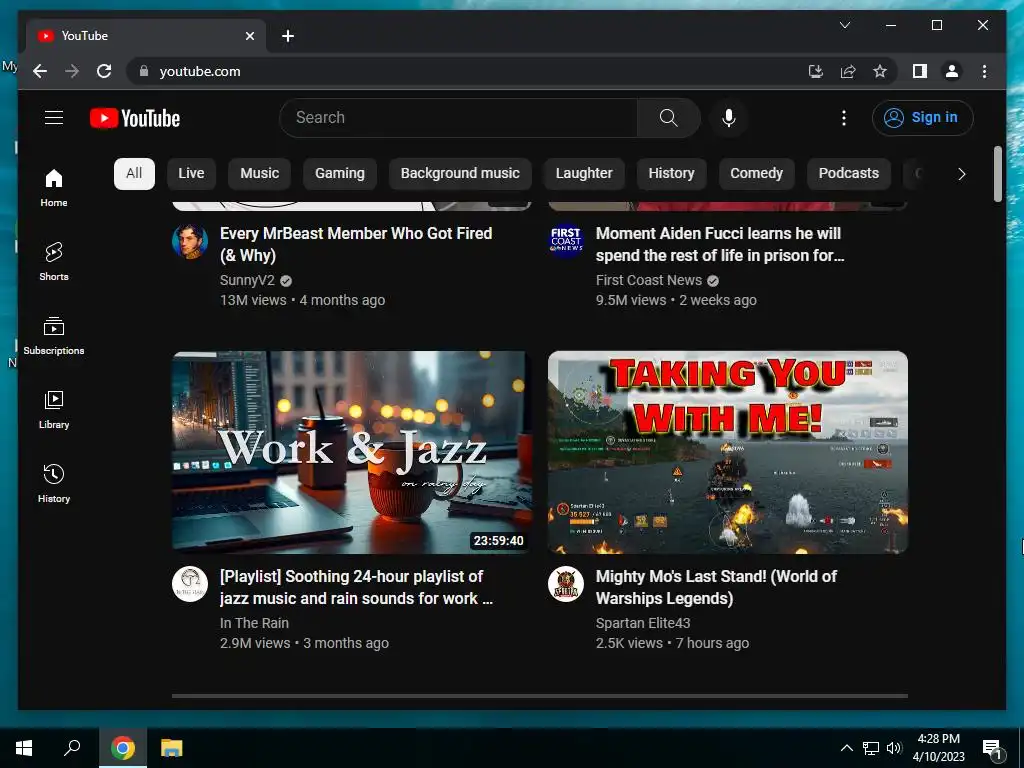Go to Home in sidebar
The width and height of the screenshot is (1024, 768).
coord(54,188)
